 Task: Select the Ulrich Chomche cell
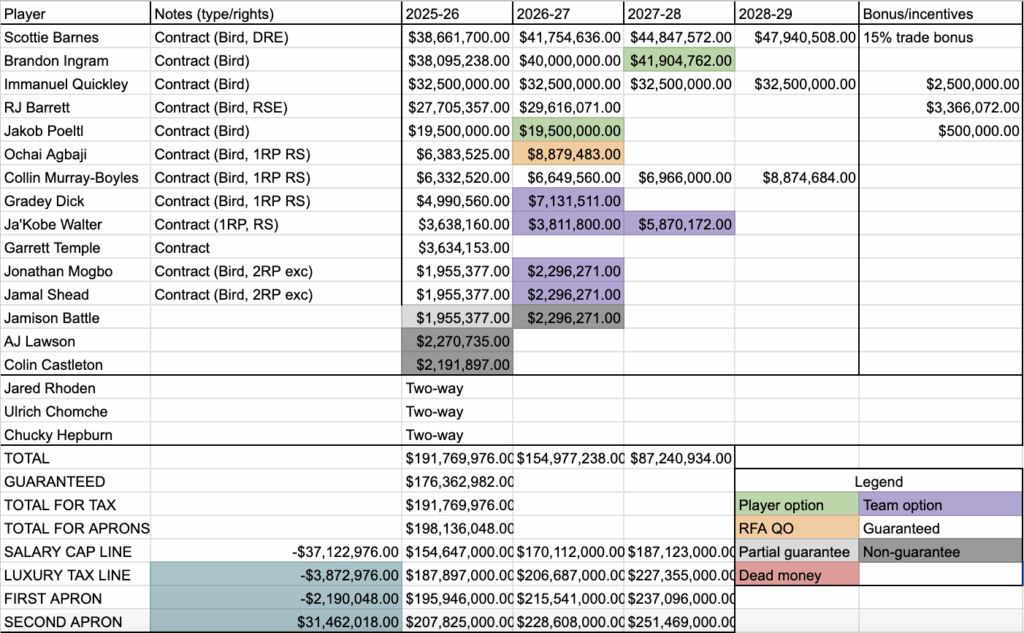point(75,412)
